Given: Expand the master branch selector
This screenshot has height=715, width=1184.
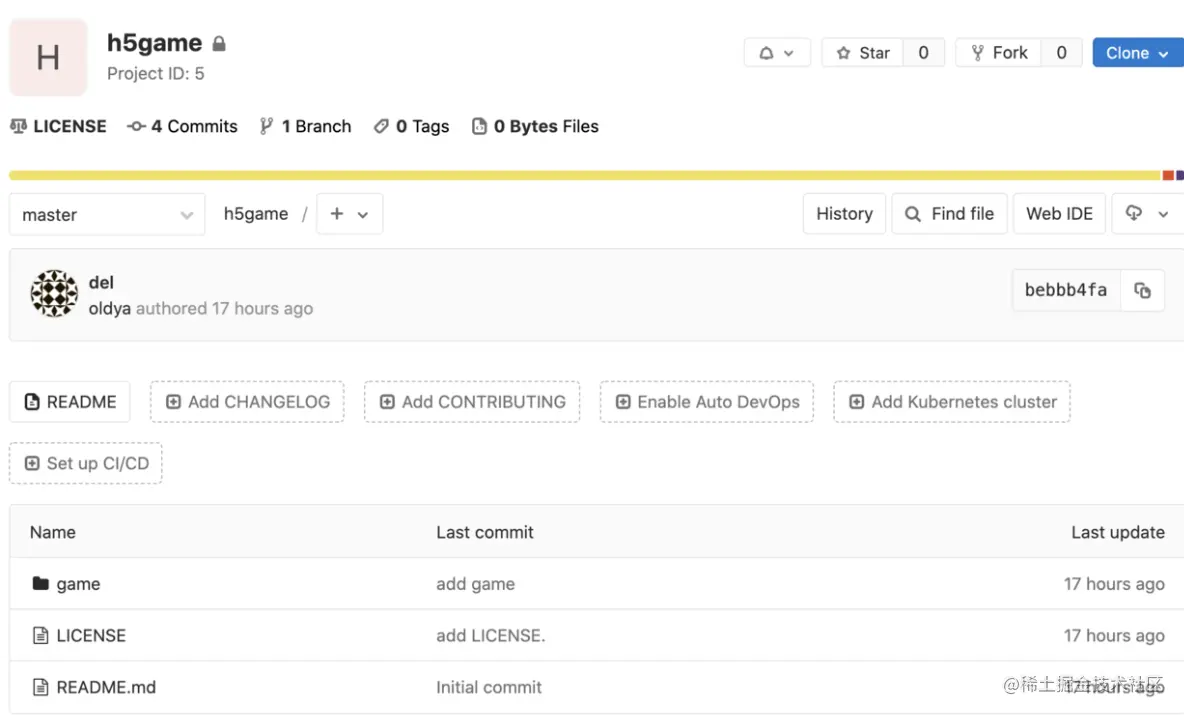Looking at the screenshot, I should point(107,215).
